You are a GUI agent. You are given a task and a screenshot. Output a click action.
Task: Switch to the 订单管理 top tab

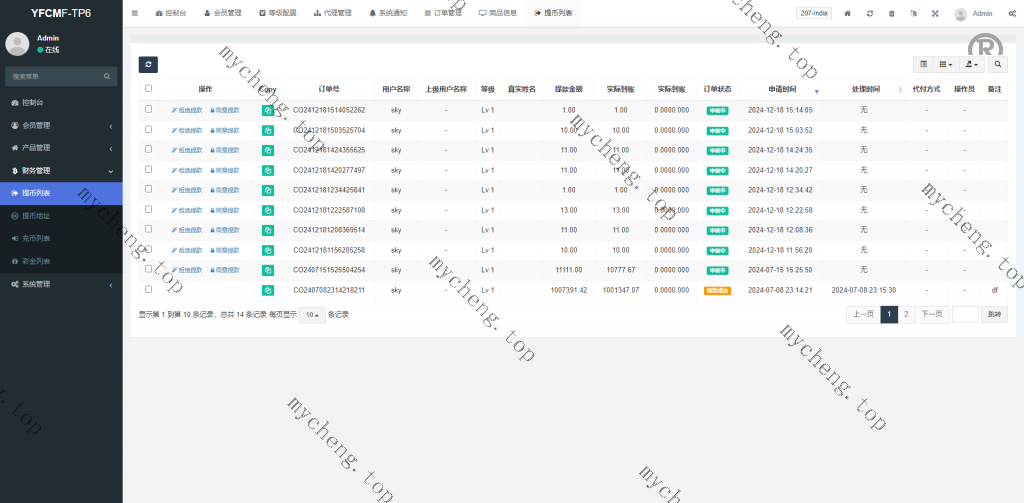[443, 14]
